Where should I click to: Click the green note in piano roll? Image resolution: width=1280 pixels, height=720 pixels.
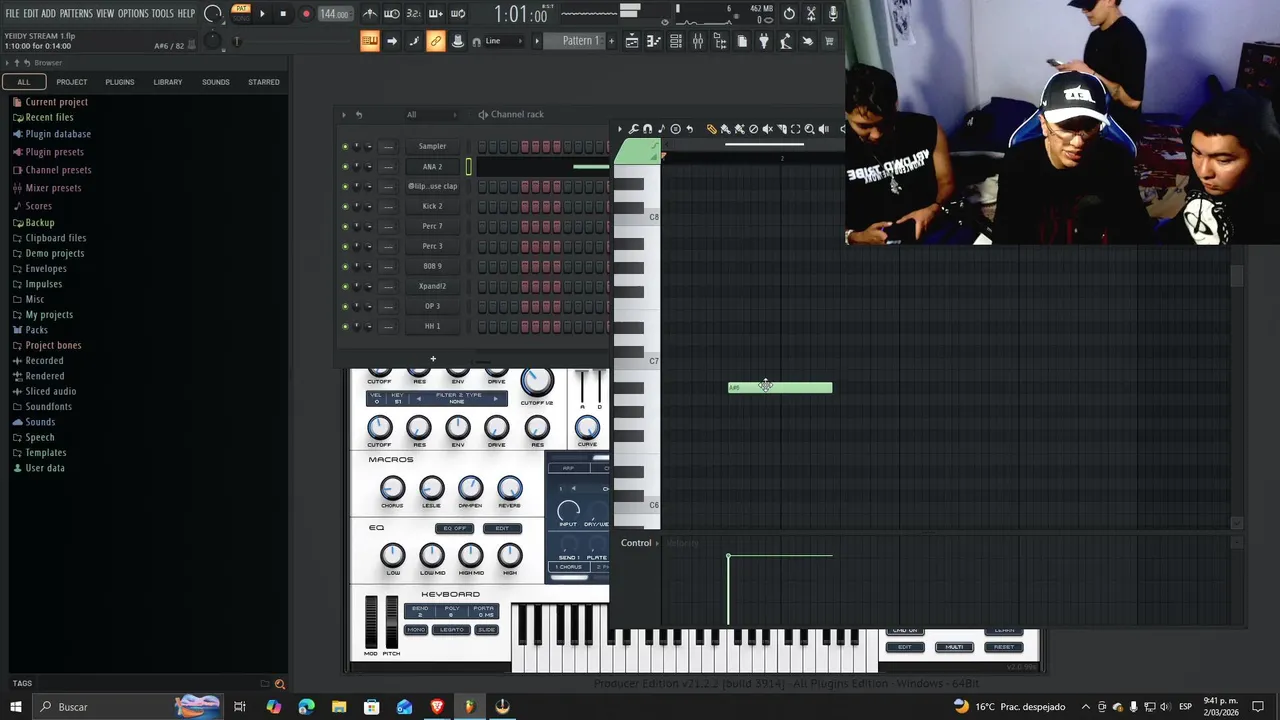780,388
